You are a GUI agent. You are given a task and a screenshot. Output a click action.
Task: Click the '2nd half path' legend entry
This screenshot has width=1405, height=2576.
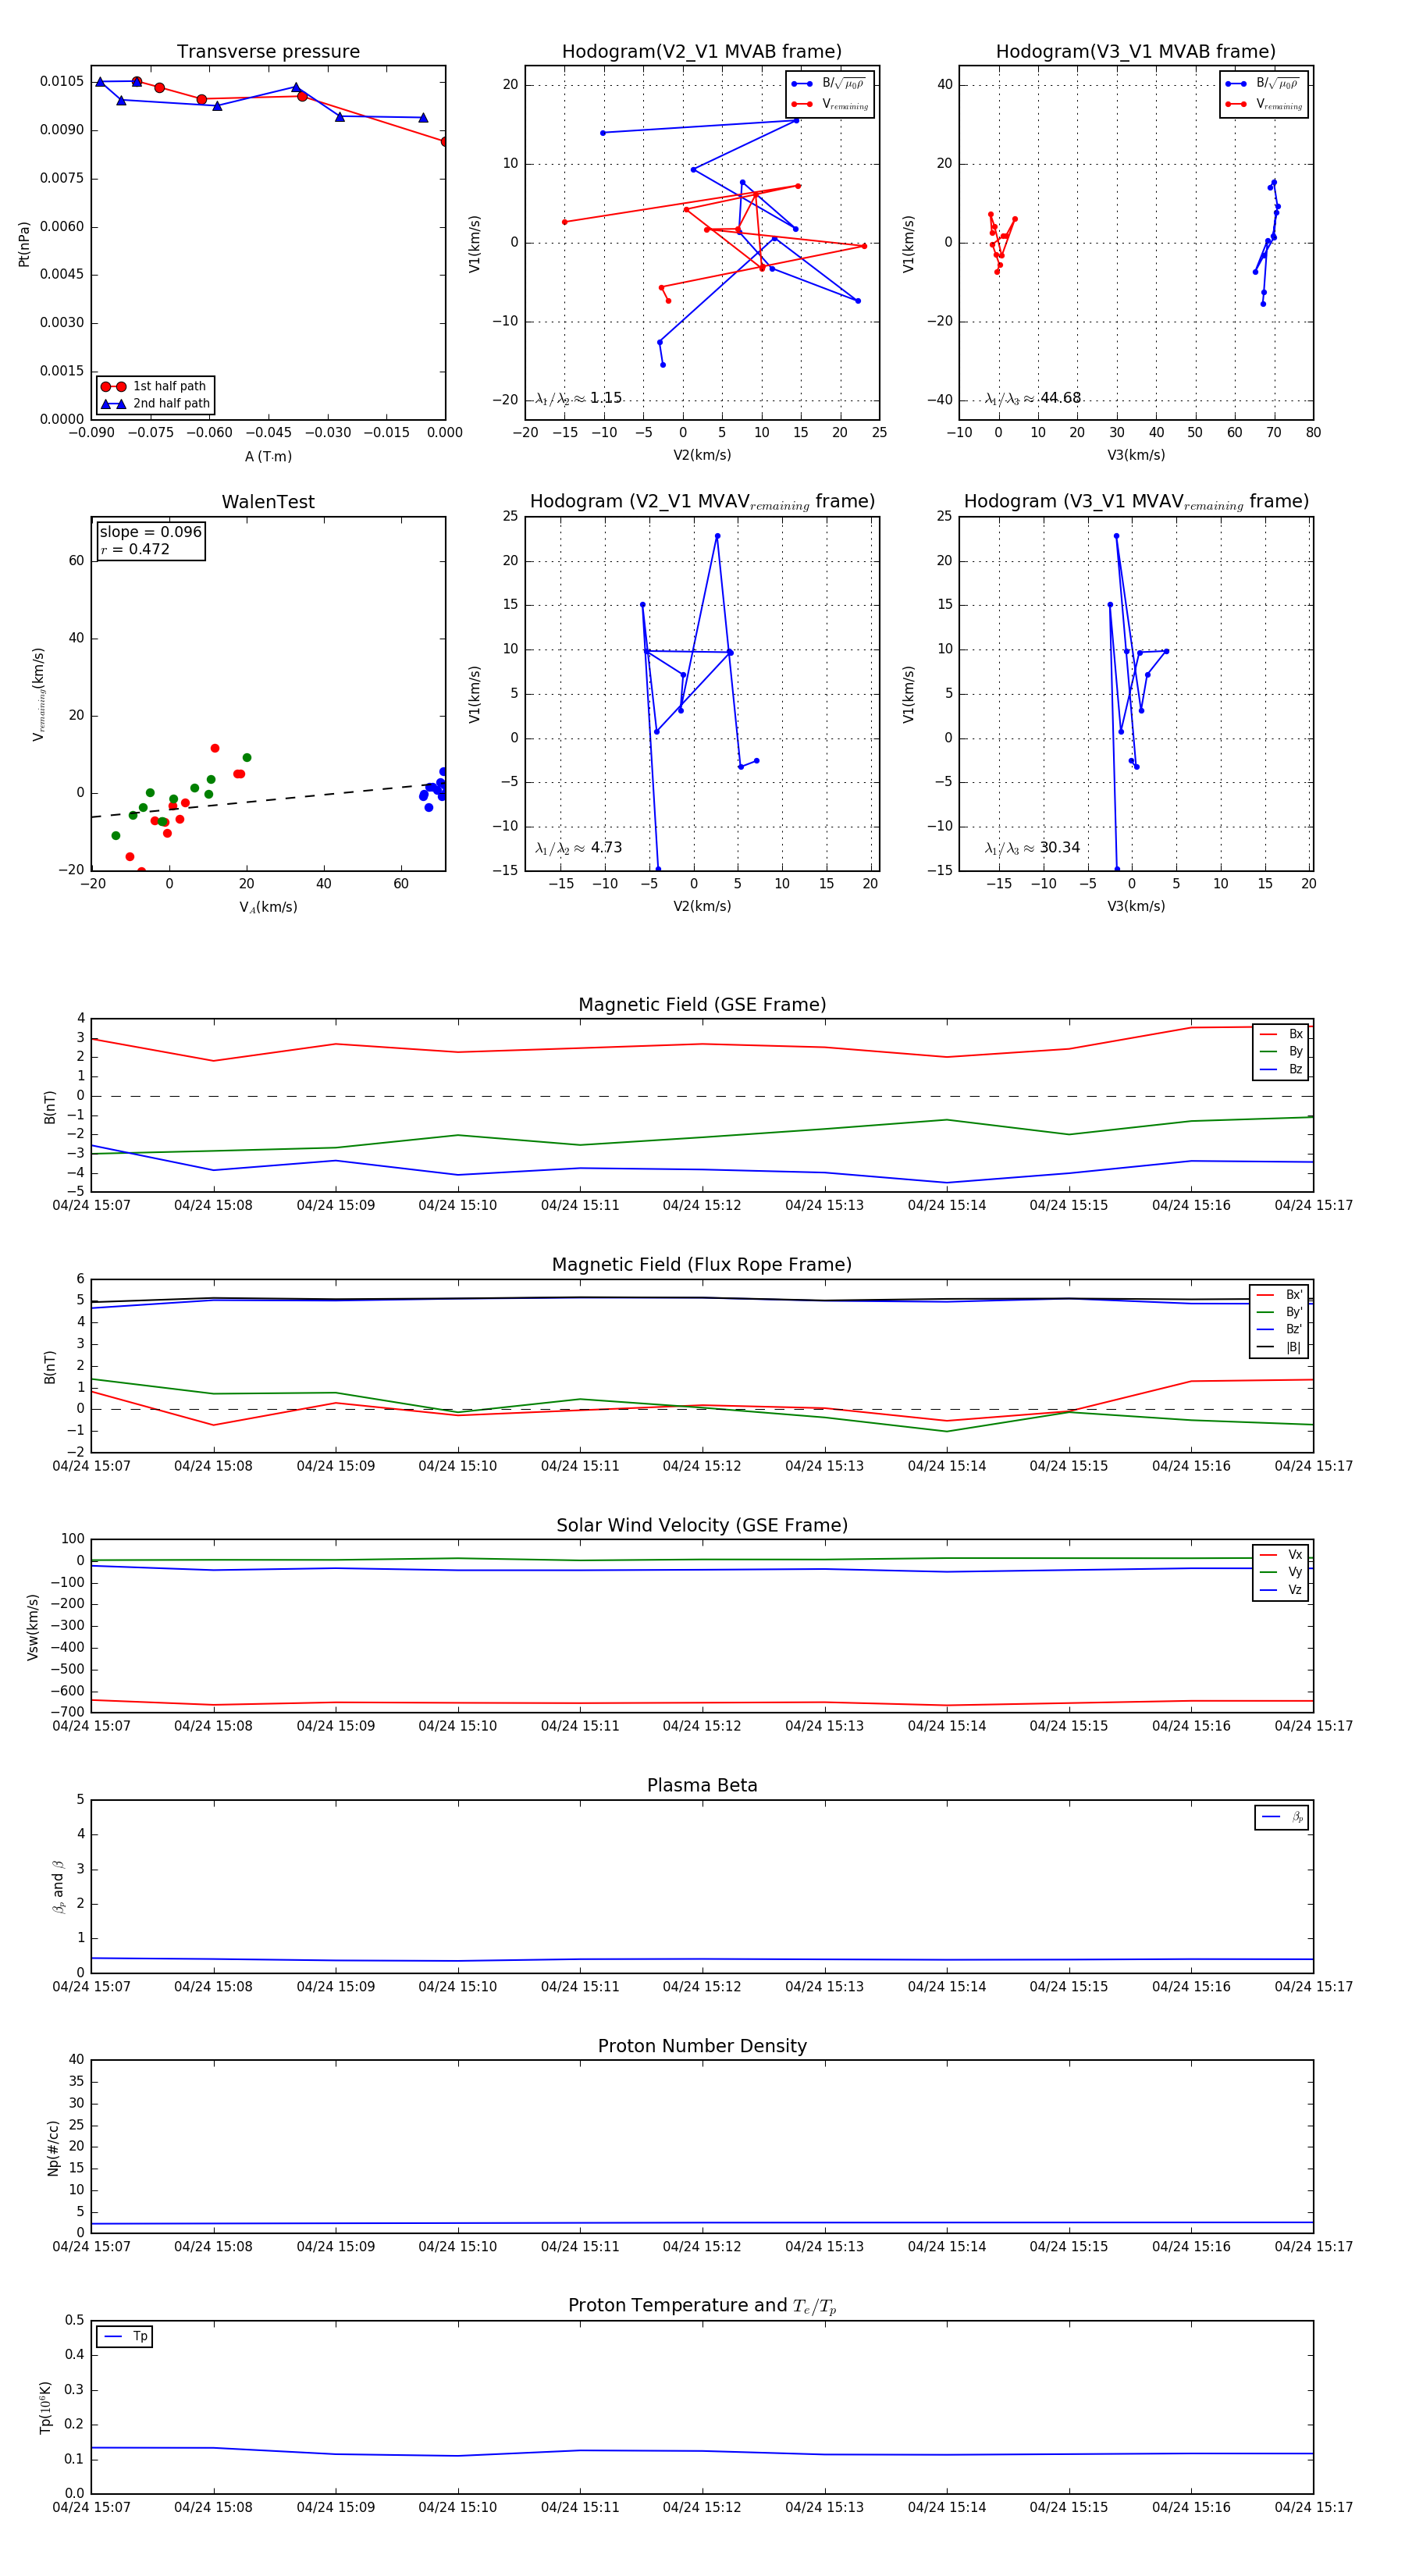click(x=155, y=404)
